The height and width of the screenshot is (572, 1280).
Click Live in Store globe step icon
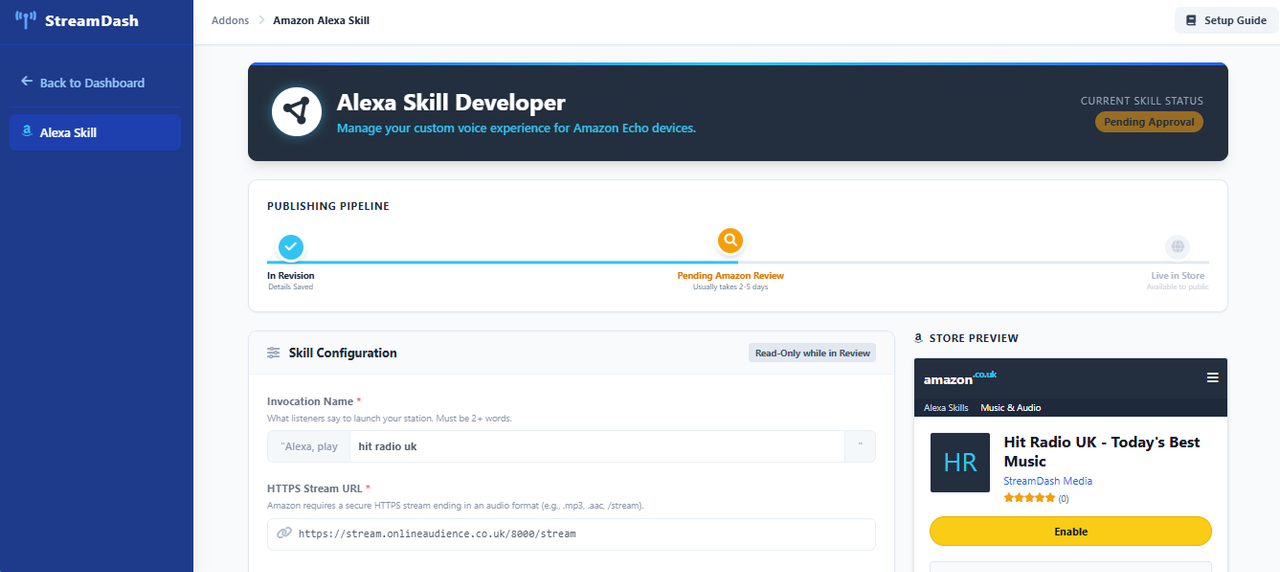click(x=1178, y=246)
